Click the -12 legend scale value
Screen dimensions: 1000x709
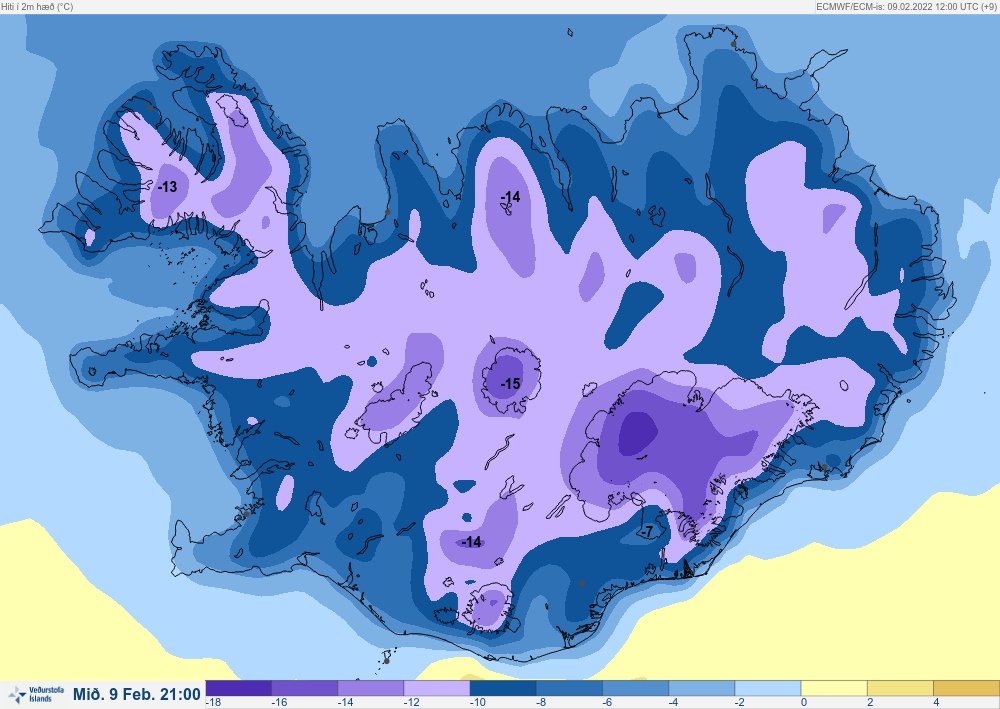click(411, 703)
